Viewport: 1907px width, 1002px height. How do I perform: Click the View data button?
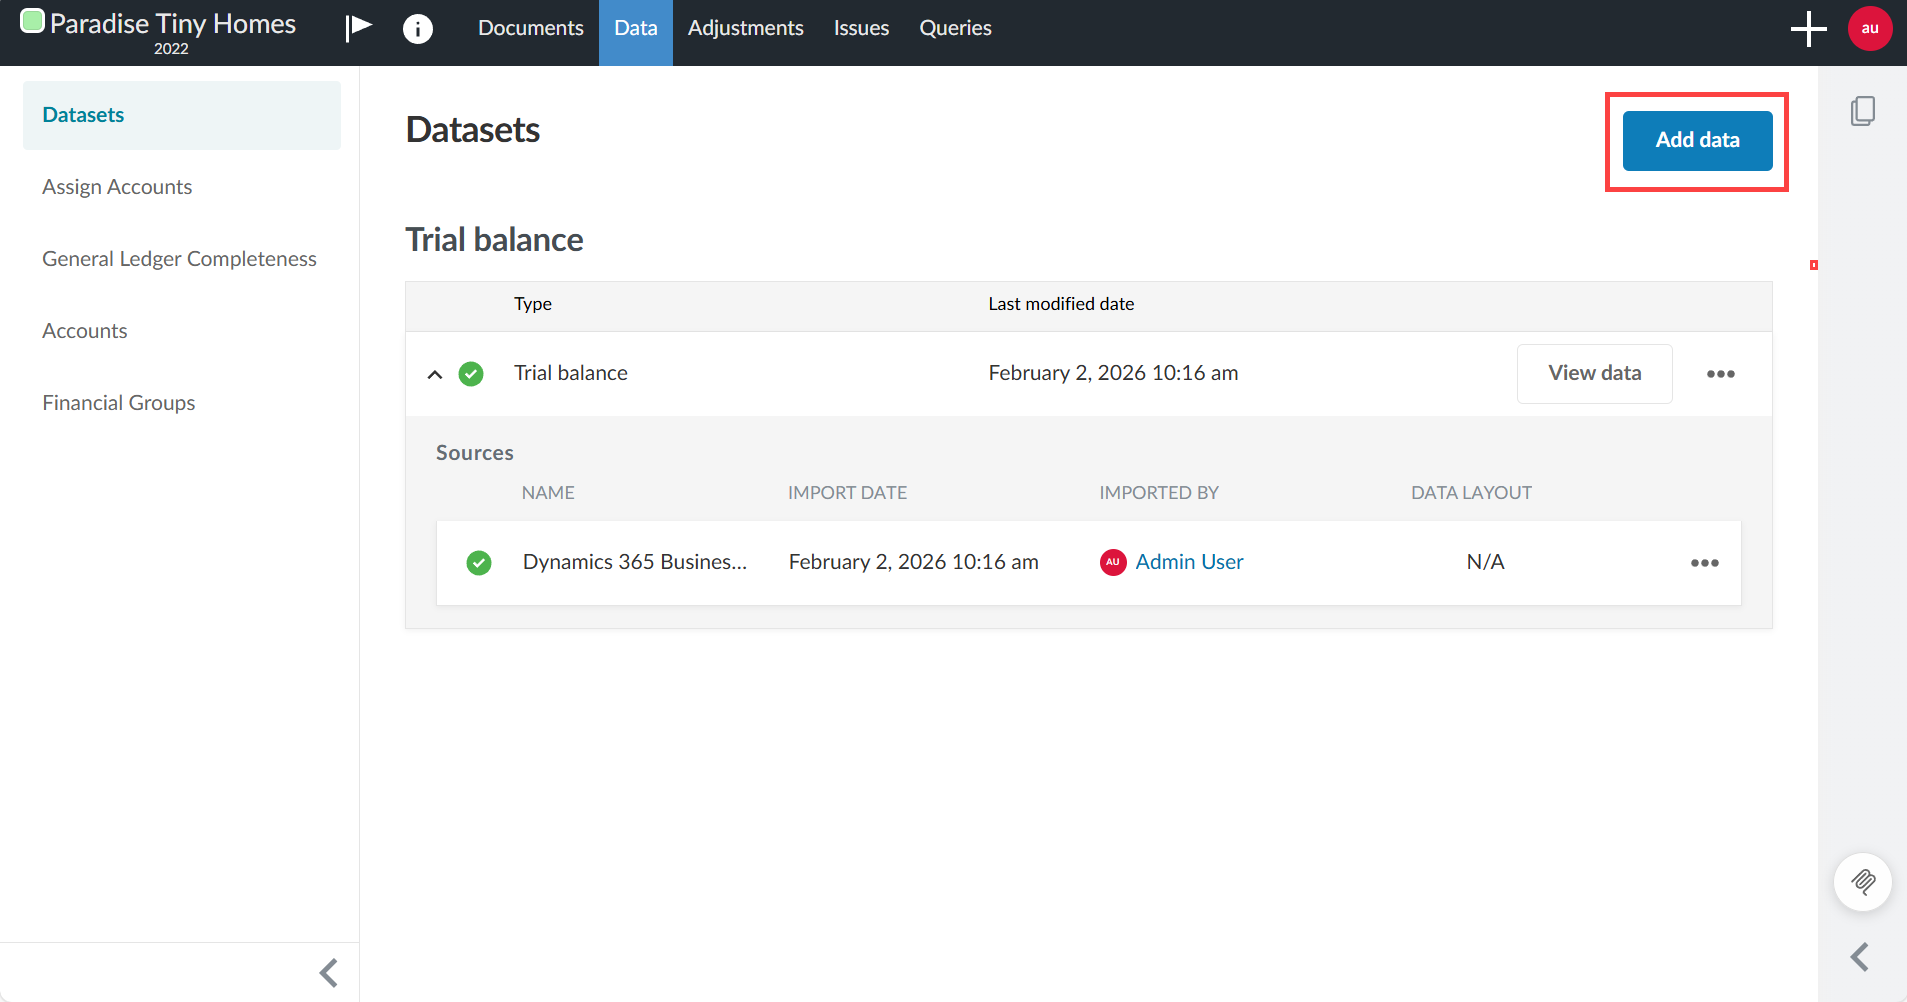point(1594,373)
